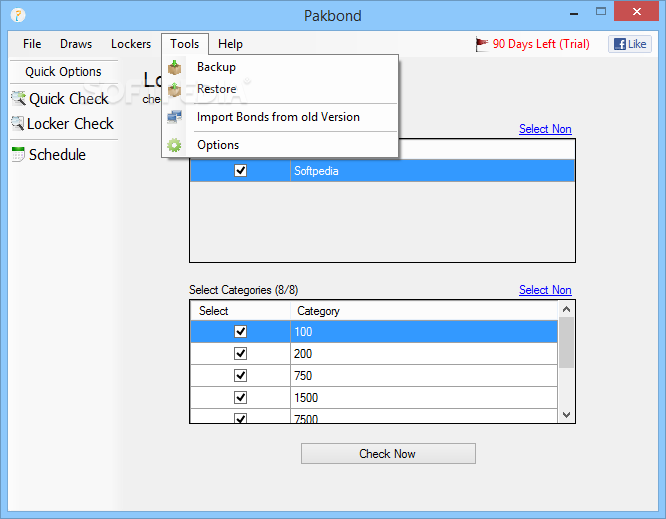Image resolution: width=666 pixels, height=519 pixels.
Task: Click the Quick Check magnifier icon
Action: (x=19, y=99)
